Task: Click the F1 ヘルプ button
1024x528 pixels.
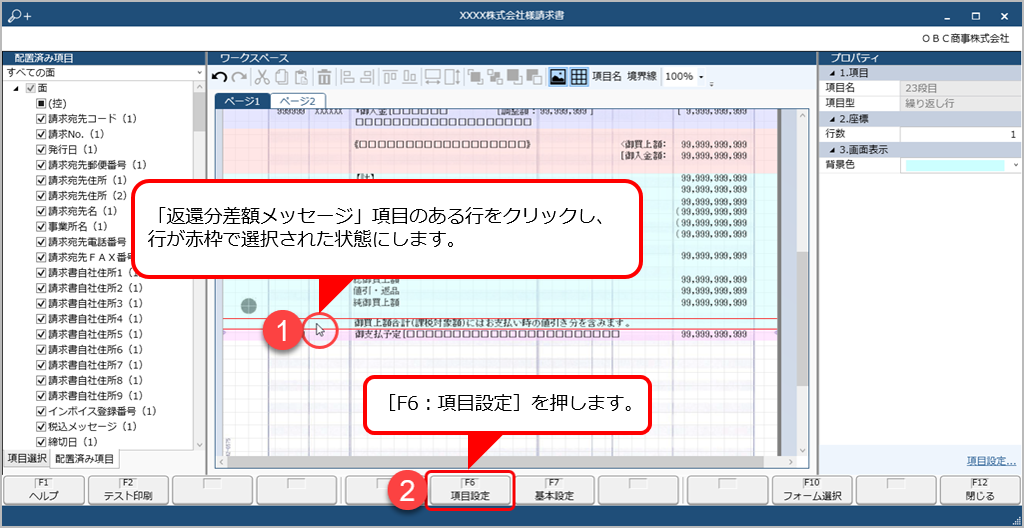Action: pos(44,490)
